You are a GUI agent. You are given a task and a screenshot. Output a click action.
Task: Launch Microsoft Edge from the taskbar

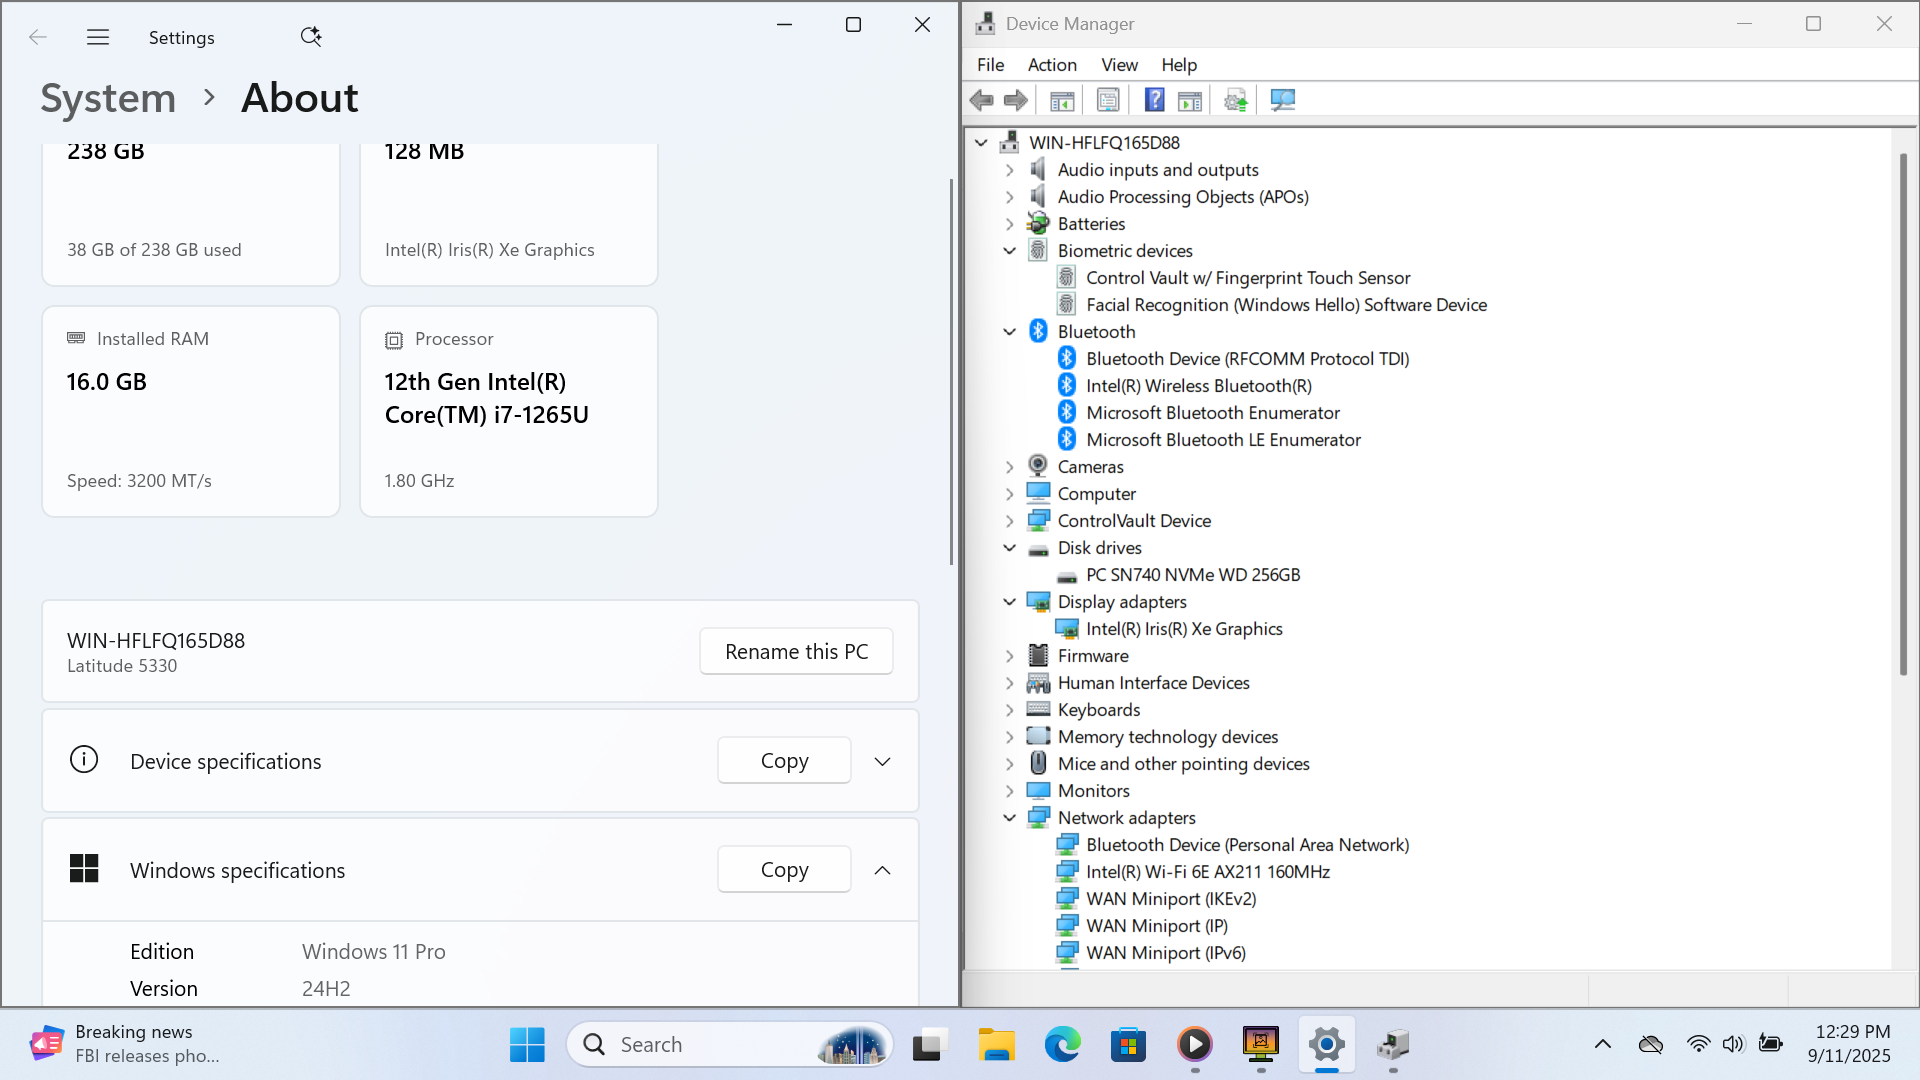pyautogui.click(x=1062, y=1044)
